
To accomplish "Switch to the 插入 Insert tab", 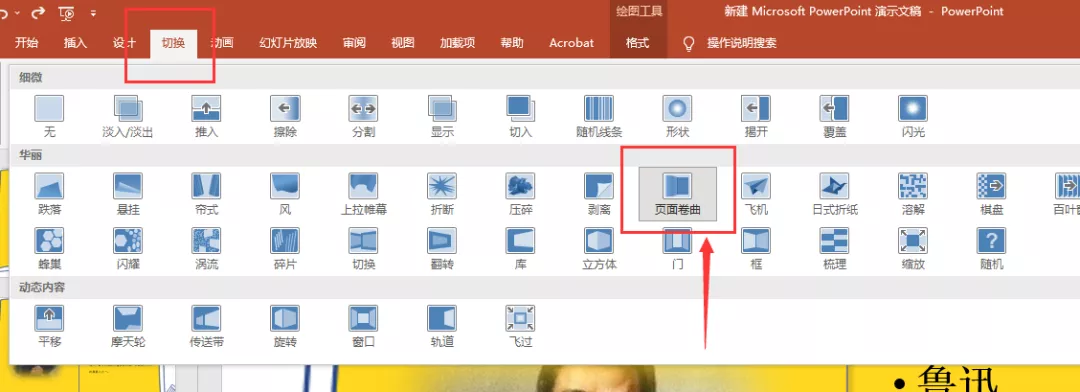I will 75,43.
